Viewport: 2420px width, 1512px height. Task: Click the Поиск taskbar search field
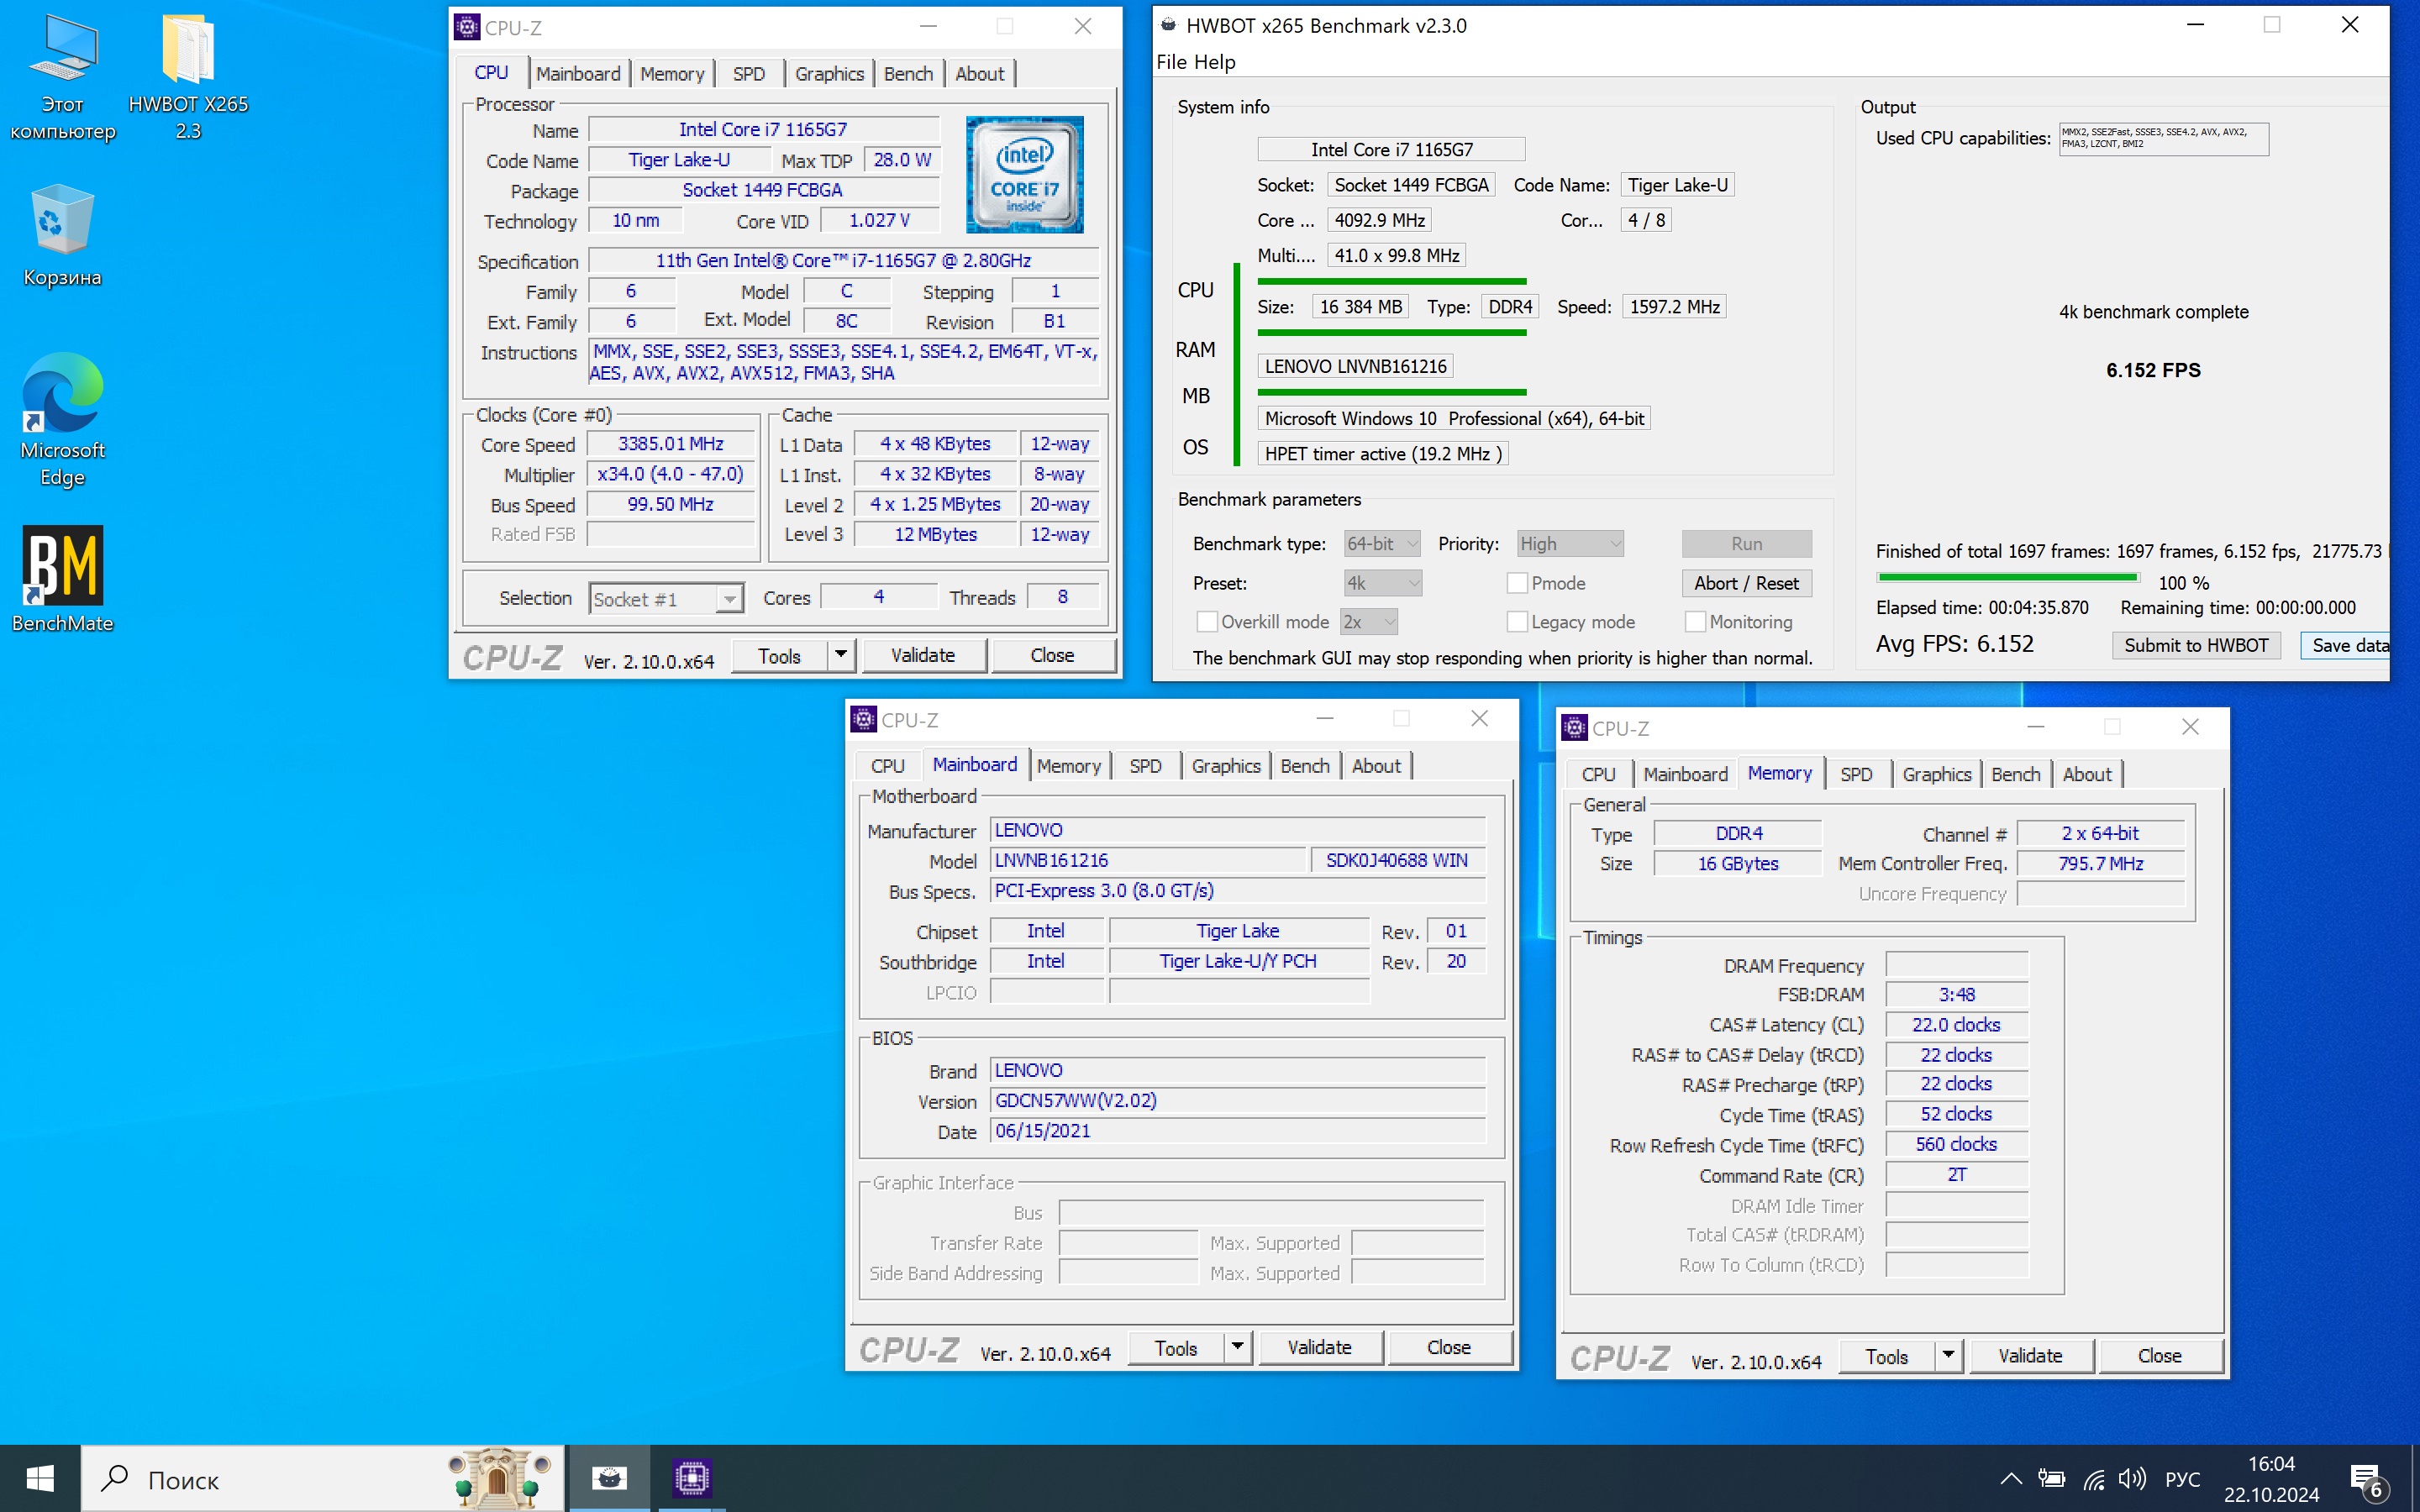click(322, 1478)
